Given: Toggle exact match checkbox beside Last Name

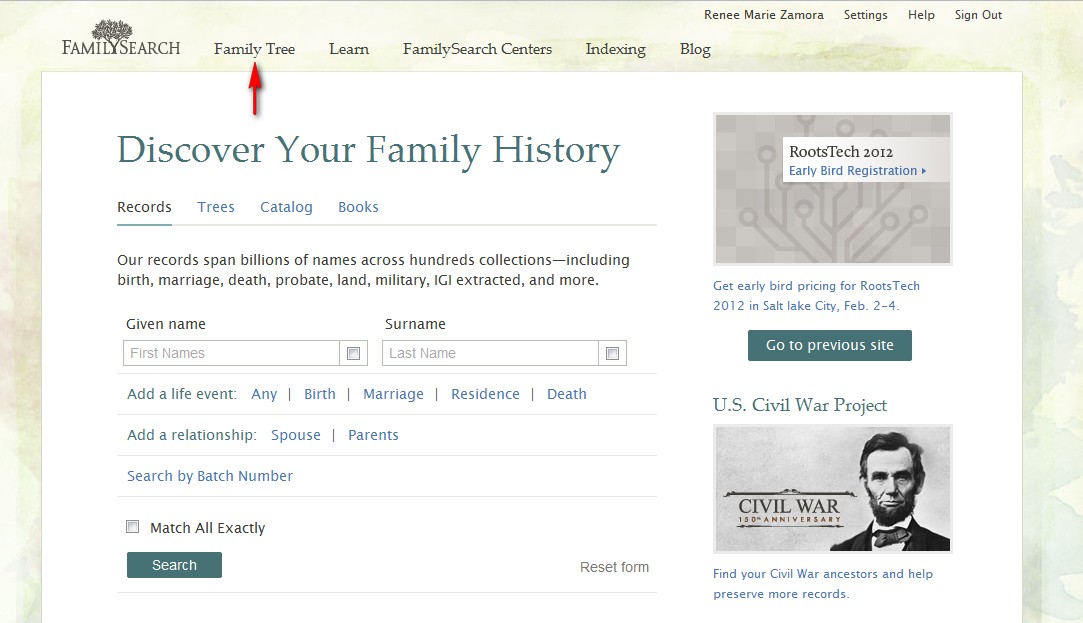Looking at the screenshot, I should tap(613, 354).
